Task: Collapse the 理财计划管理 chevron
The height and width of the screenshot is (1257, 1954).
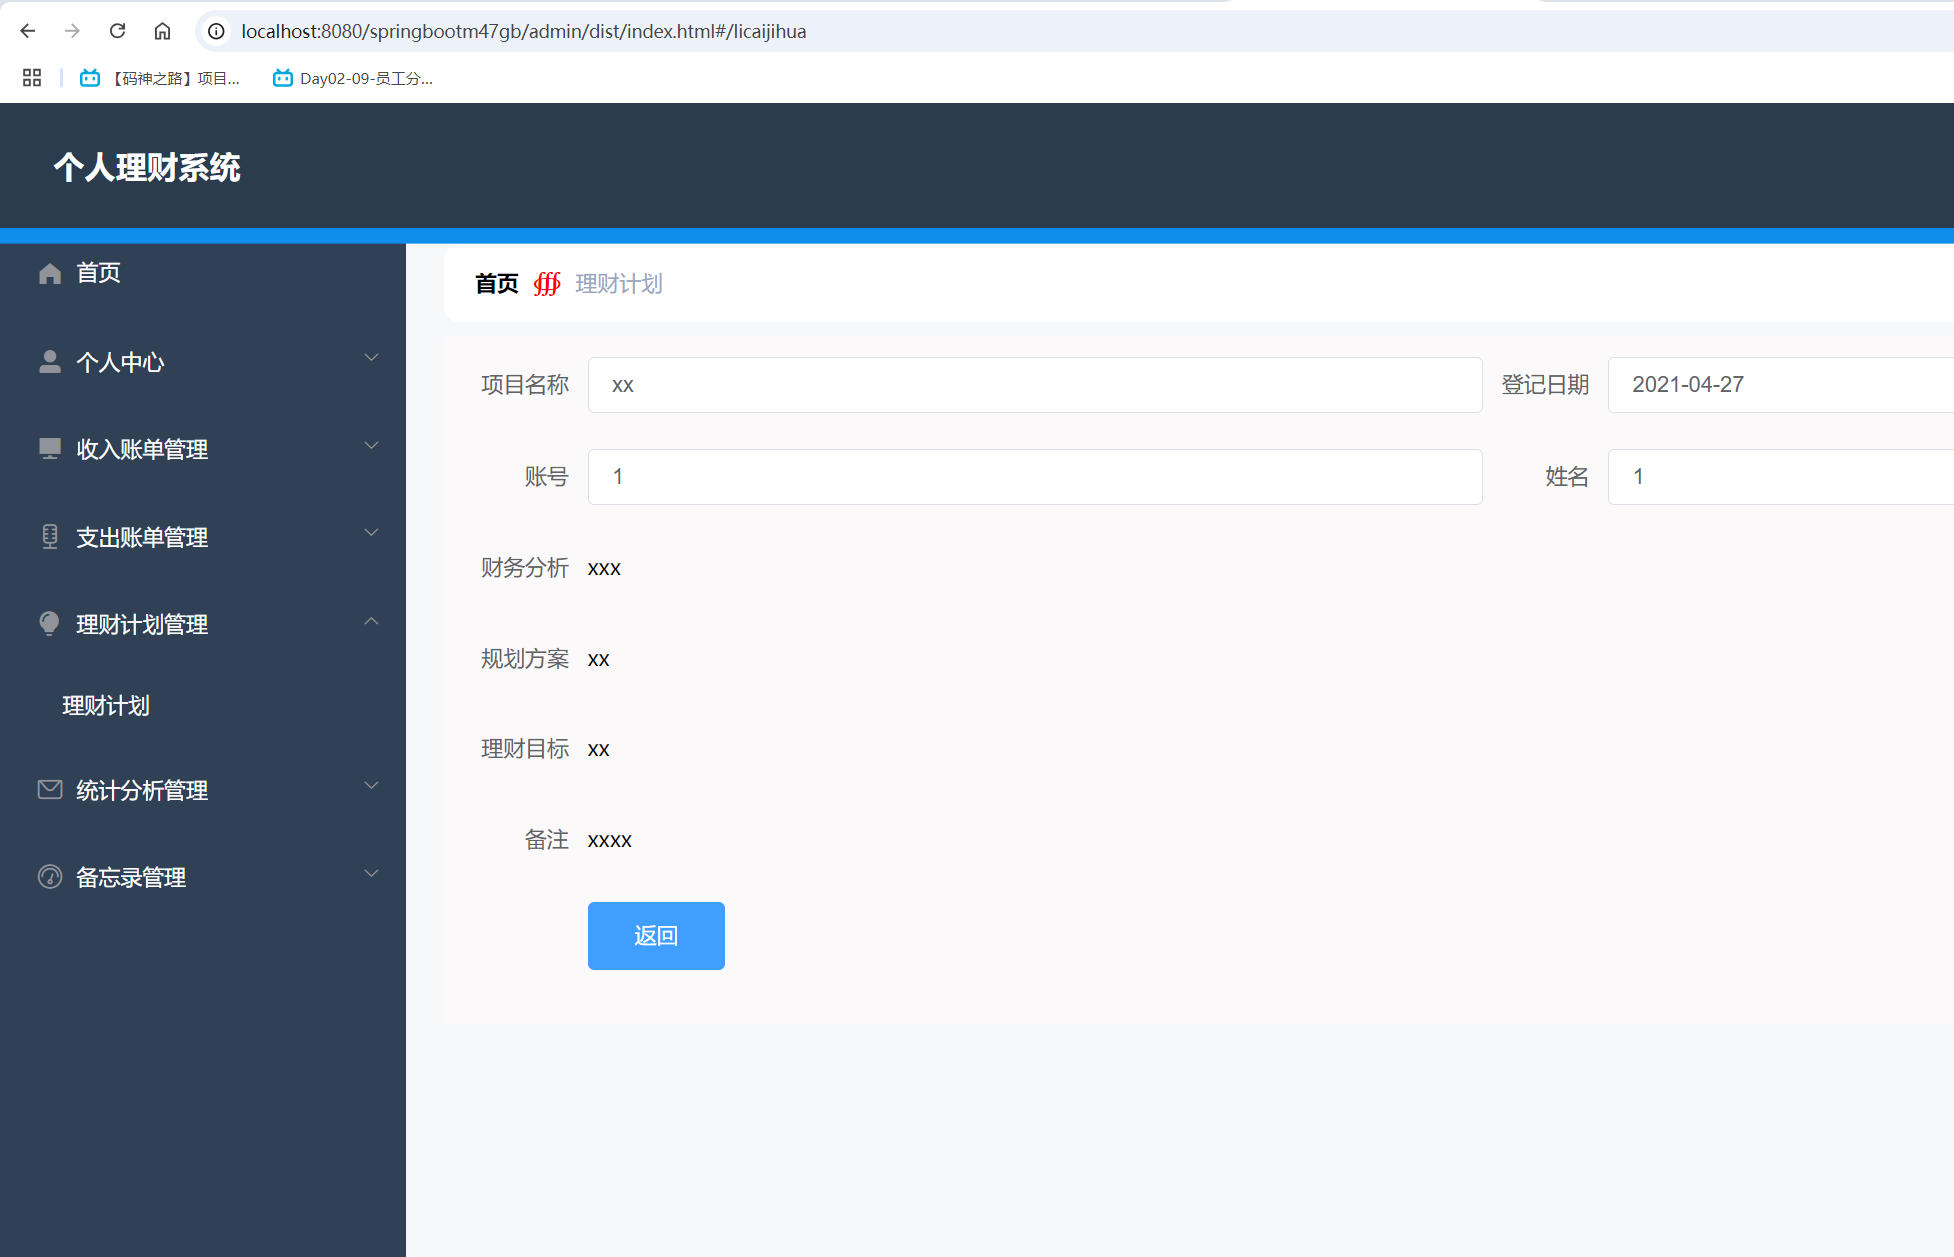Action: point(371,621)
